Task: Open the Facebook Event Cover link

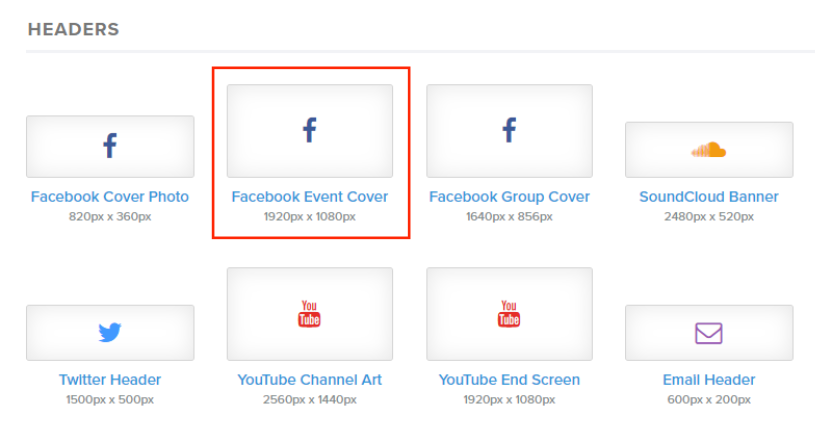Action: (x=310, y=196)
